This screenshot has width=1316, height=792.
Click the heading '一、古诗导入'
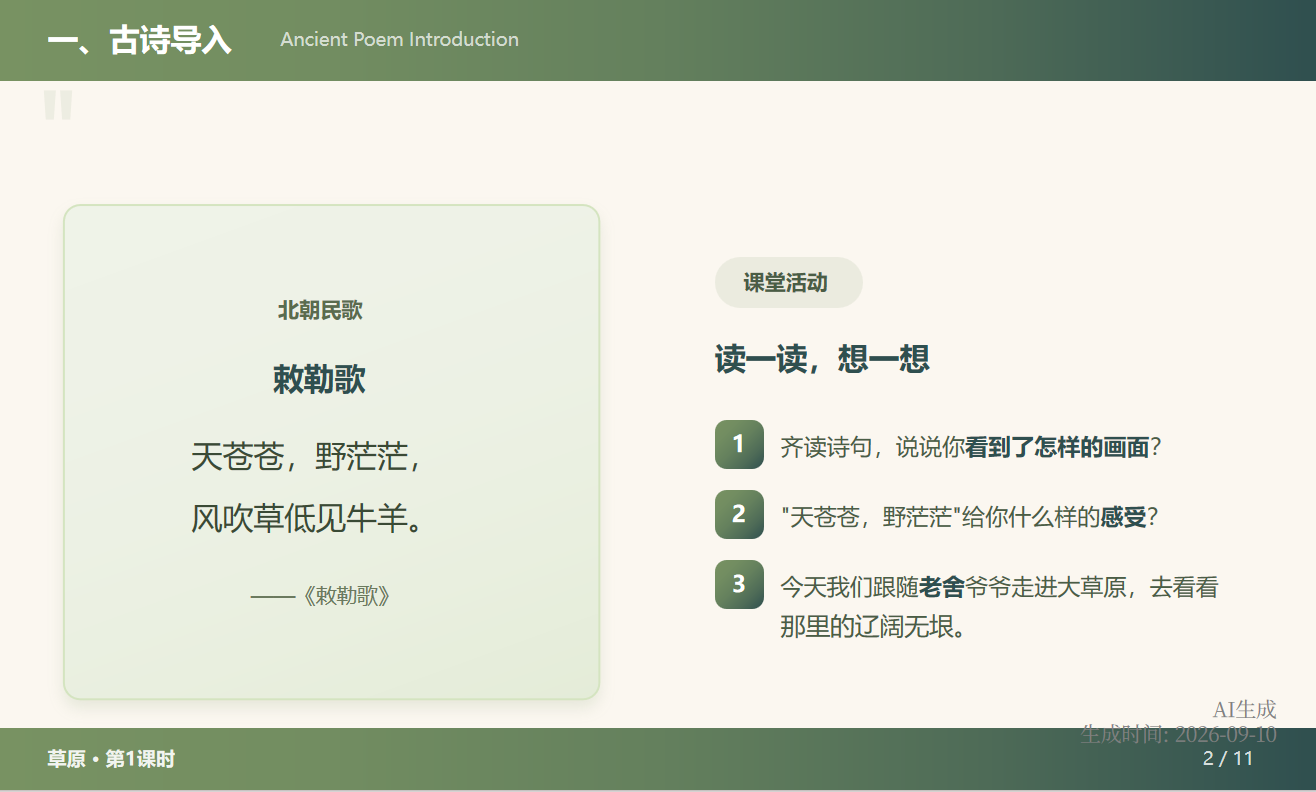(139, 41)
